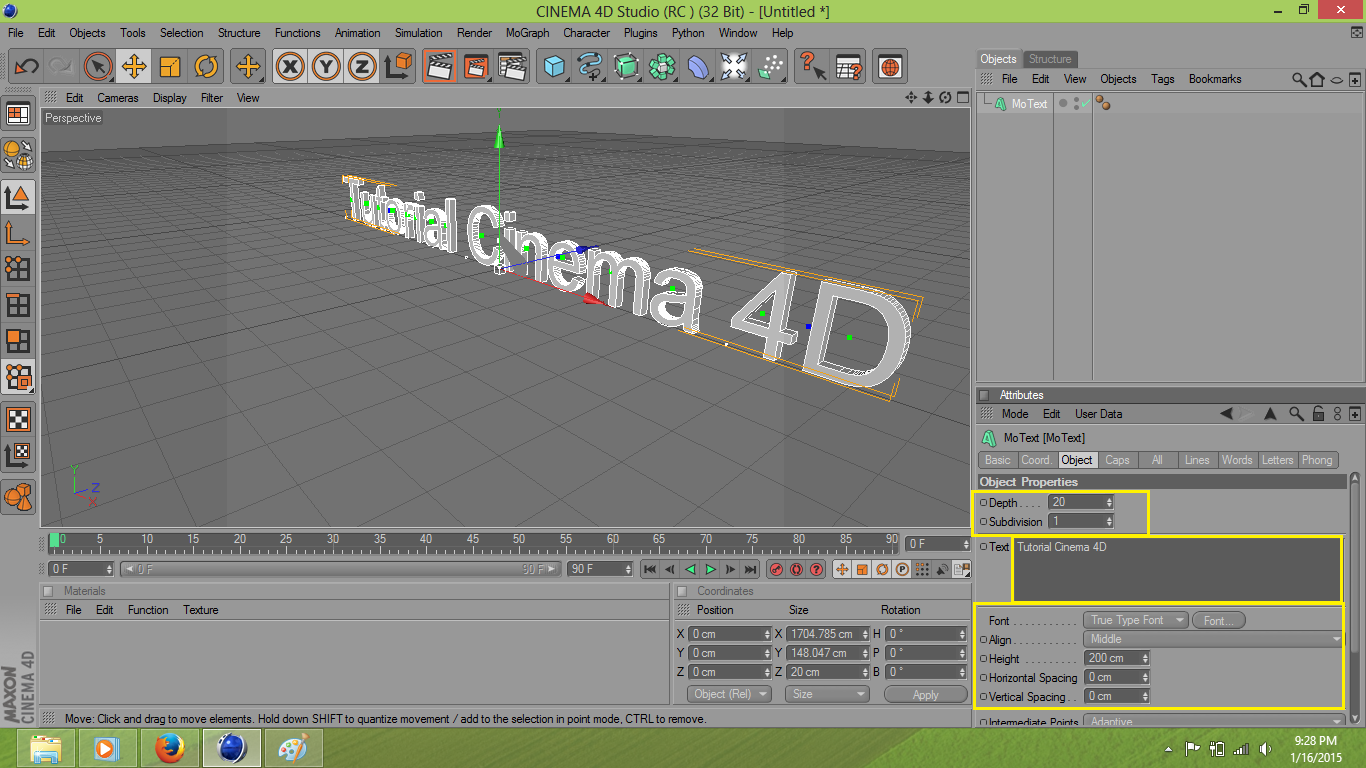Open the light objects icon
Screen dimensions: 1366x768
tap(770, 67)
